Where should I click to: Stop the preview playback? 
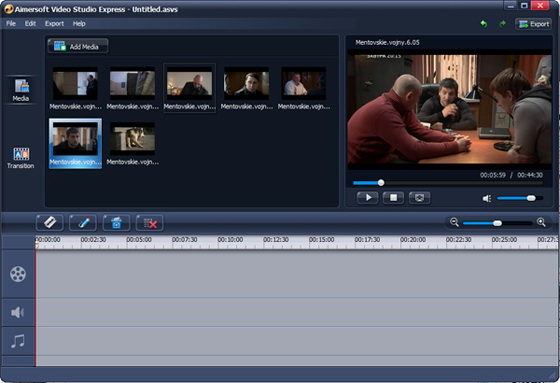(393, 198)
